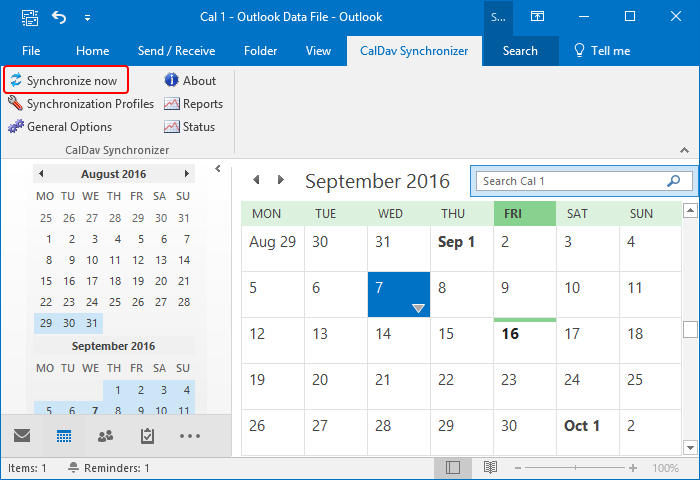Click the zoom out minus button
This screenshot has width=700, height=480.
(x=518, y=468)
